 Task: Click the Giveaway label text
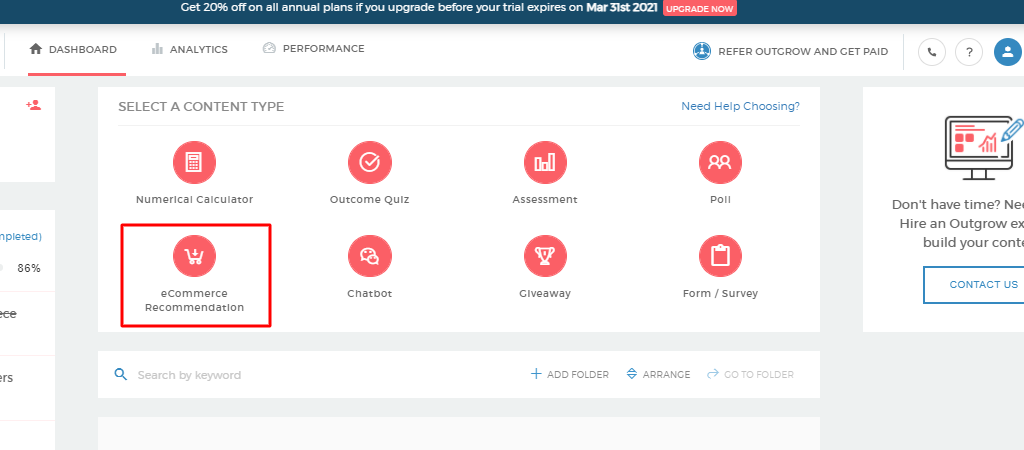[545, 294]
